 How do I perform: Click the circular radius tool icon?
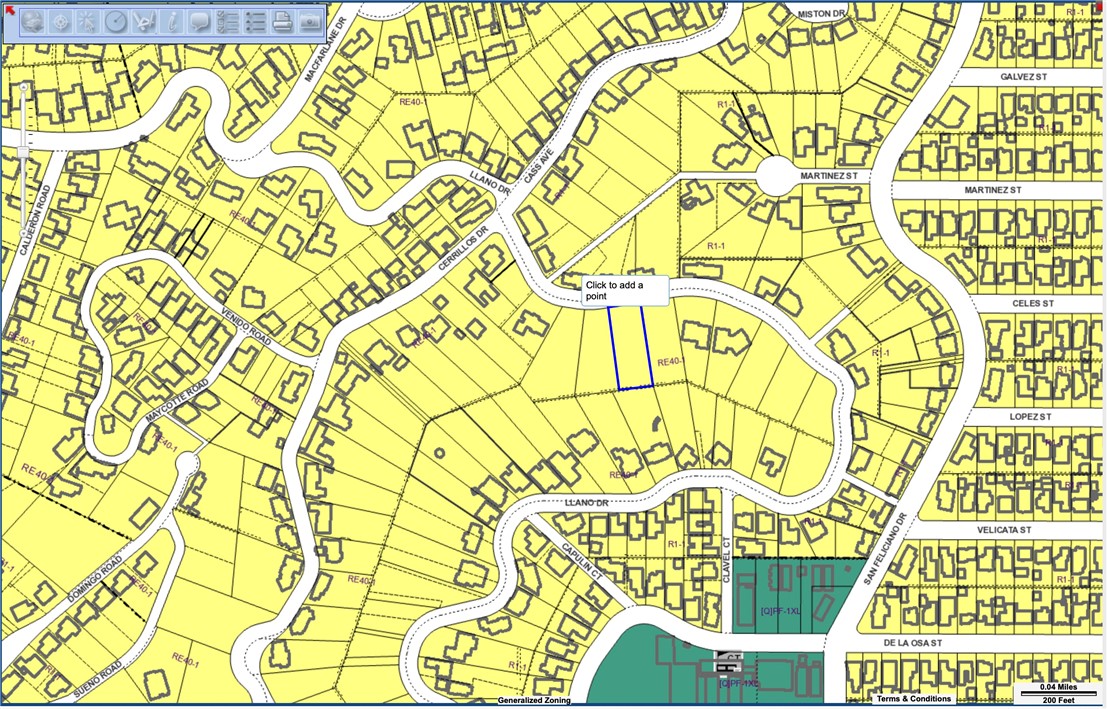116,21
